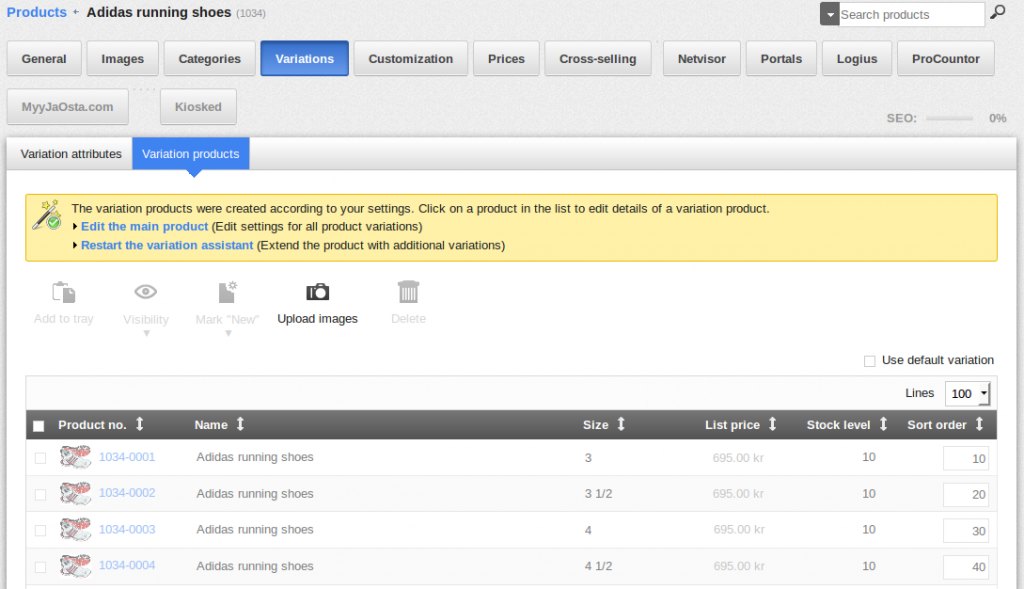Click the Products breadcrumb link
This screenshot has width=1024, height=589.
click(37, 12)
